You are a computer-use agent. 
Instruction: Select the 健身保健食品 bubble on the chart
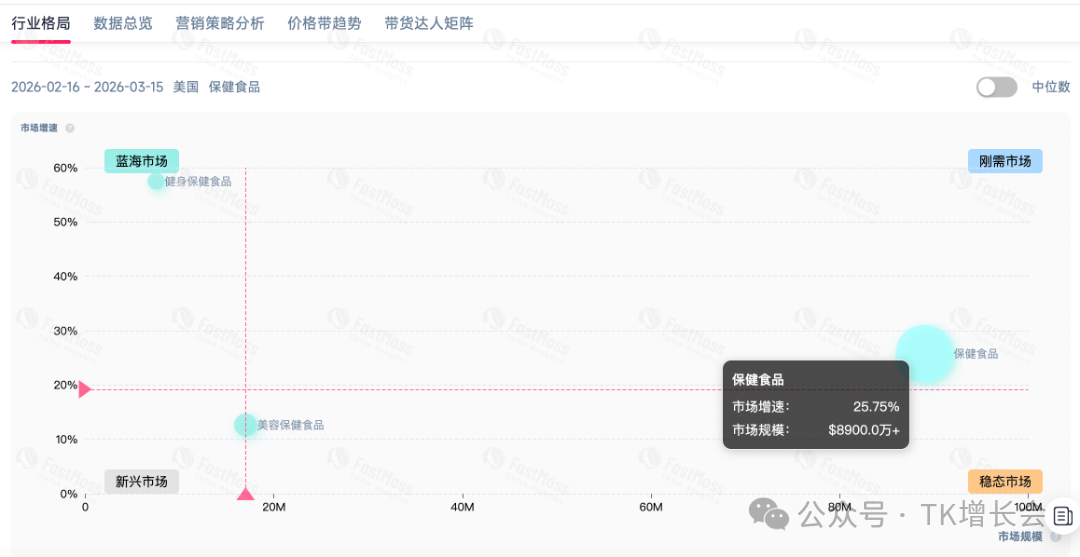pos(156,181)
